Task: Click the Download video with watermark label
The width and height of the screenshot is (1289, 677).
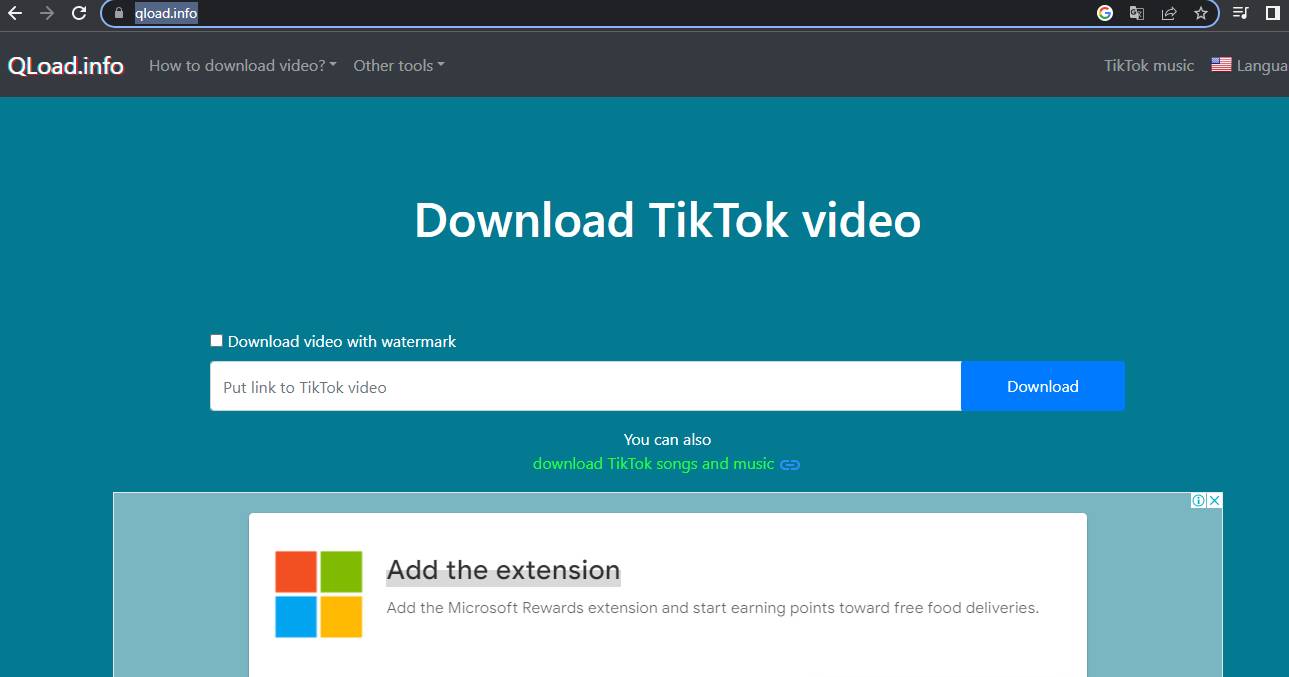Action: (342, 341)
